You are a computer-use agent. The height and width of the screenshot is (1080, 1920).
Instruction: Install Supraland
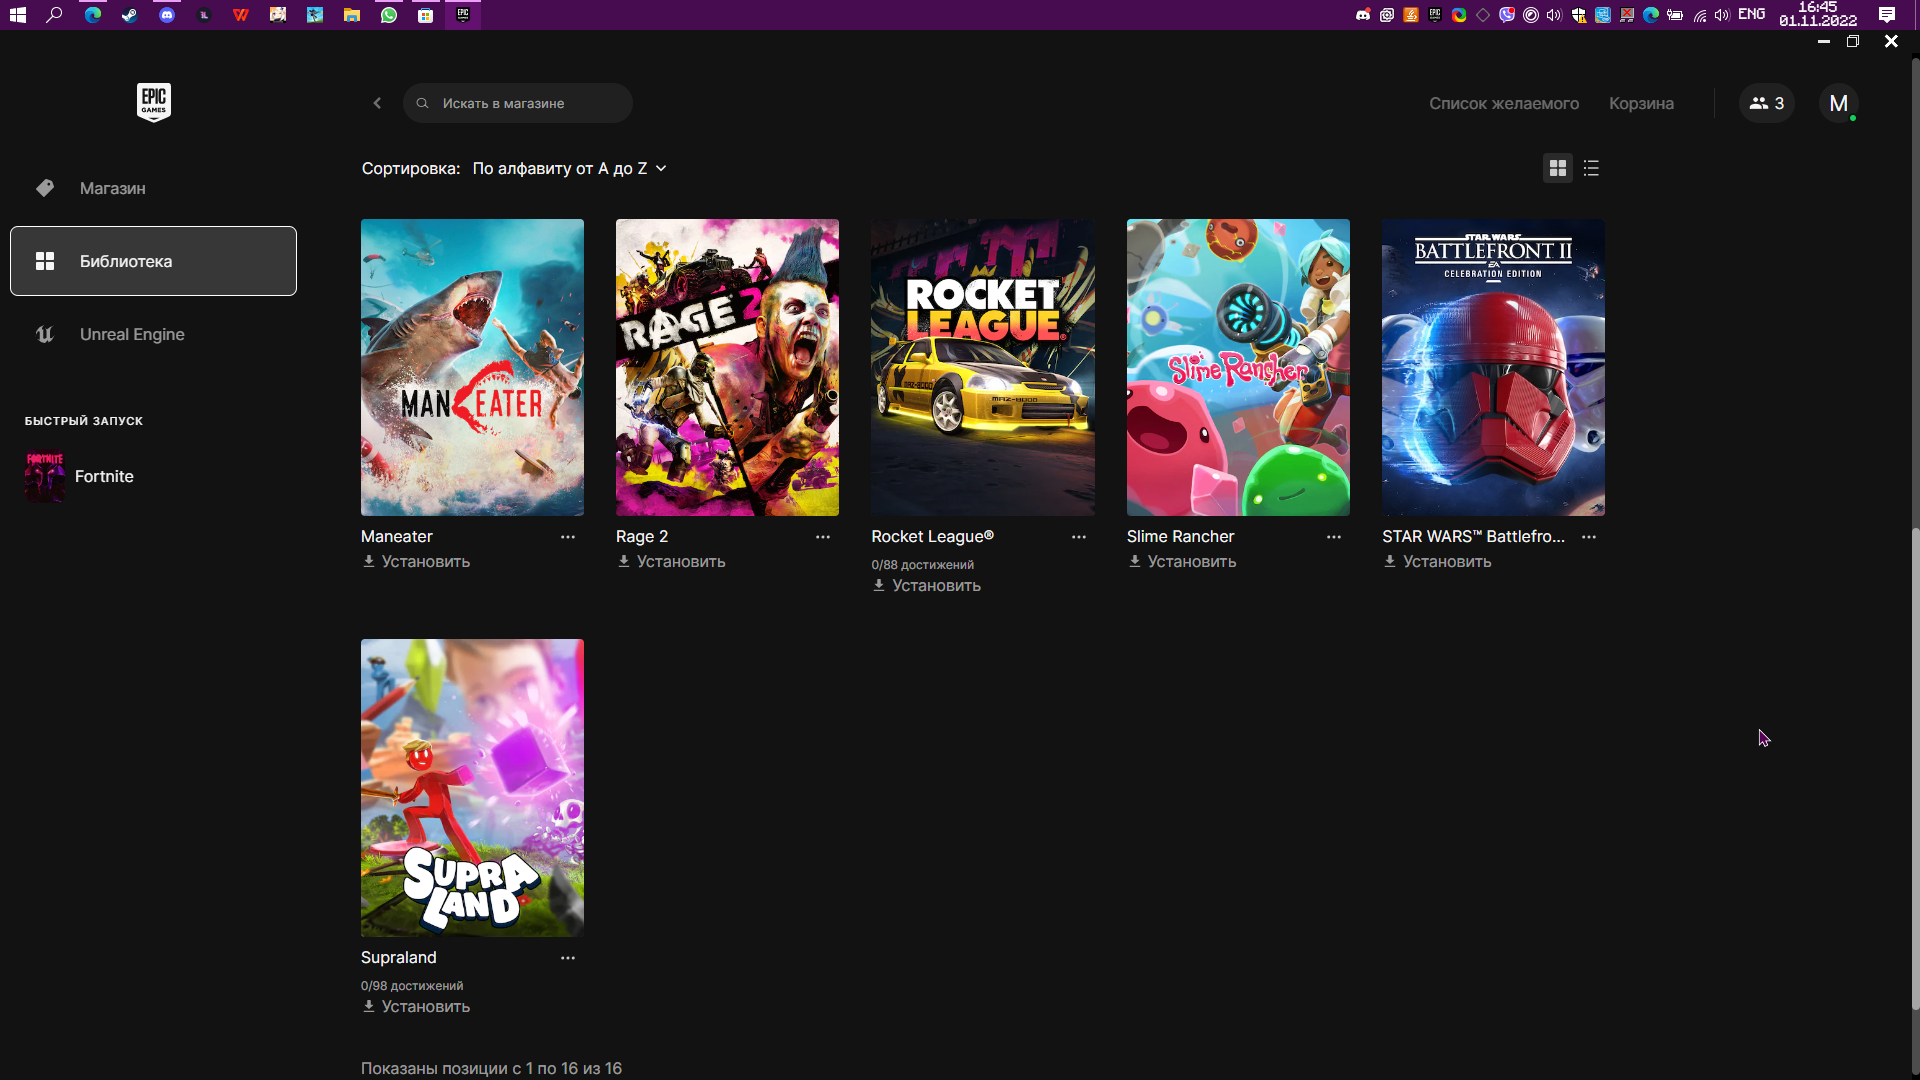pos(416,1007)
